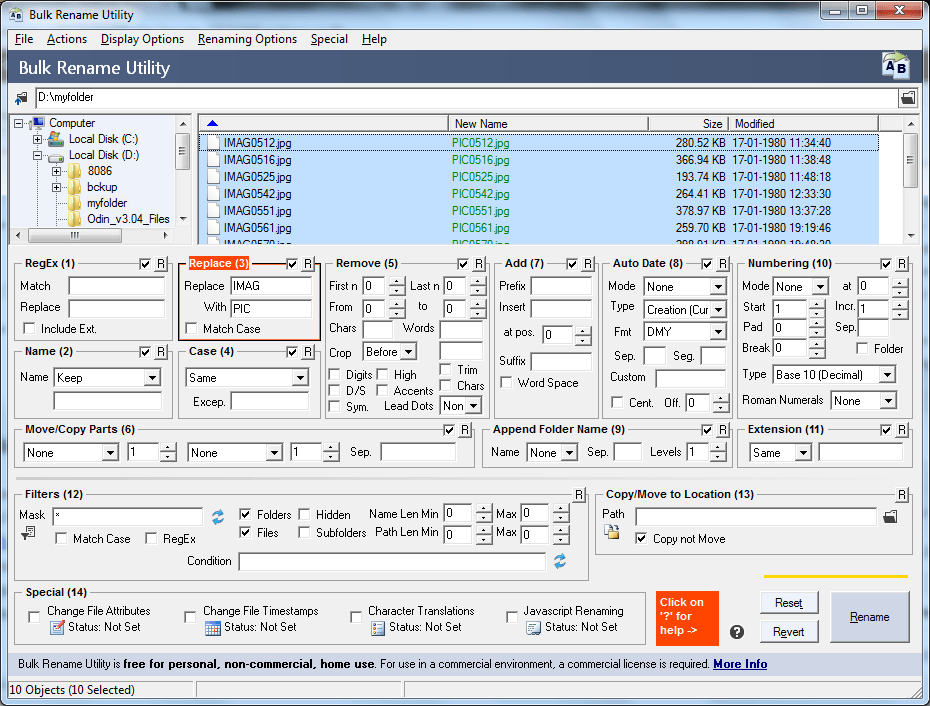Viewport: 930px width, 706px height.
Task: Click the file list vertical scrollbar thumb
Action: click(910, 160)
